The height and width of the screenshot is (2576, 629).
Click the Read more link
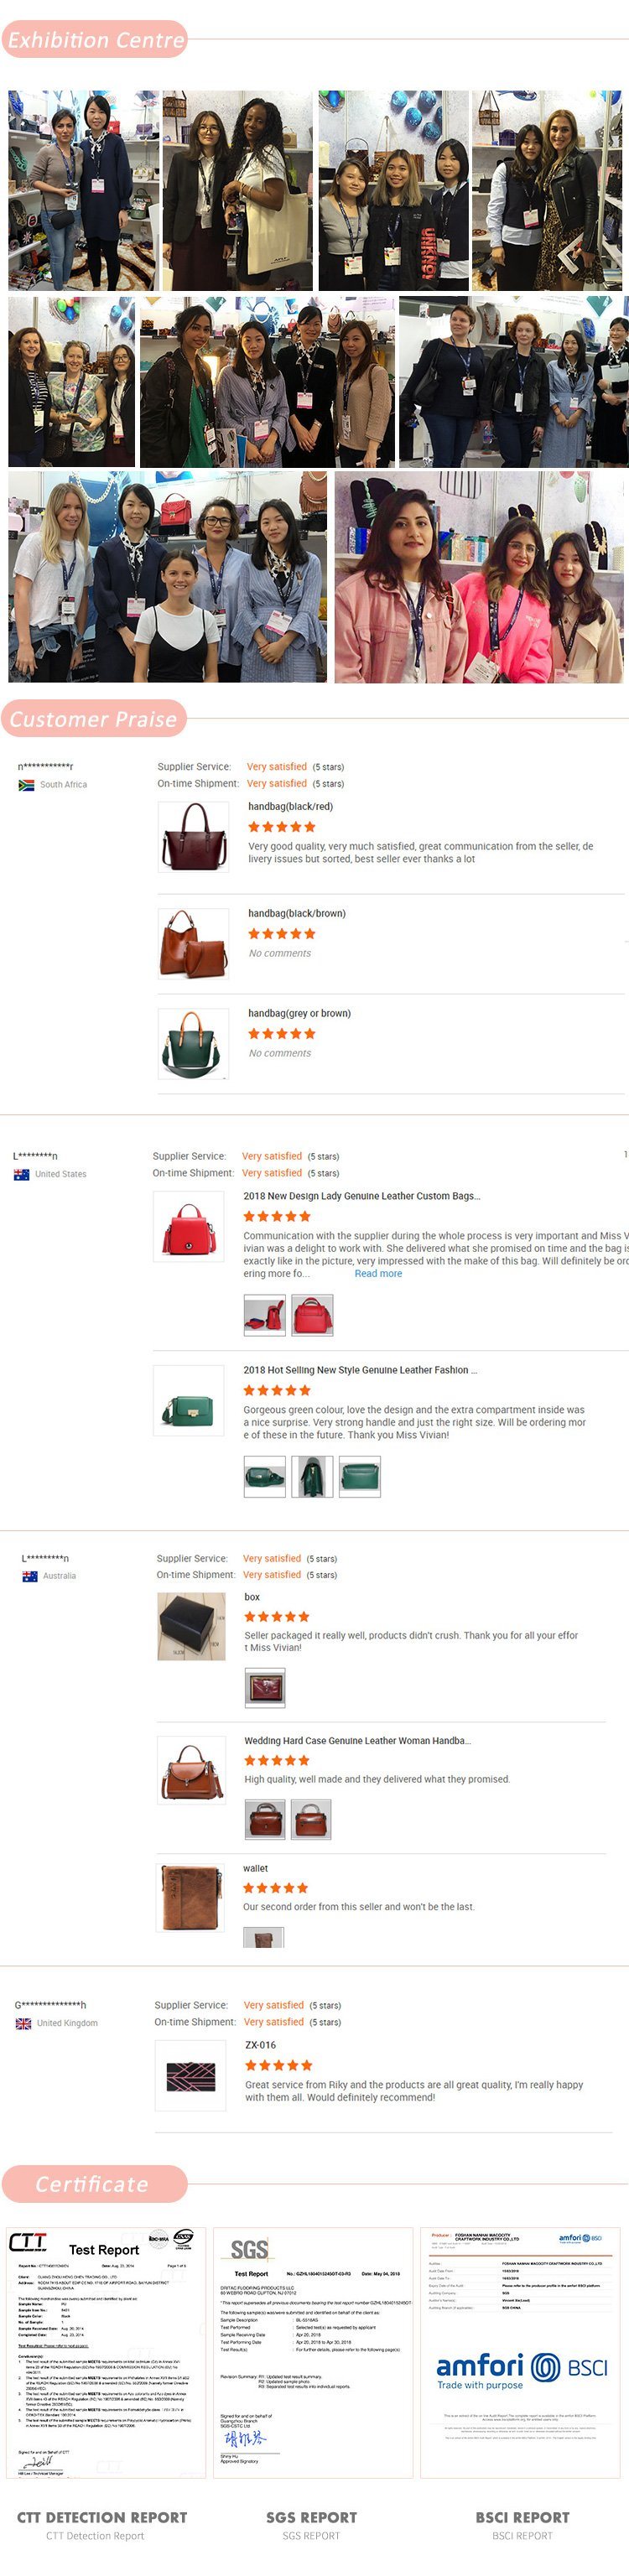tap(378, 1274)
